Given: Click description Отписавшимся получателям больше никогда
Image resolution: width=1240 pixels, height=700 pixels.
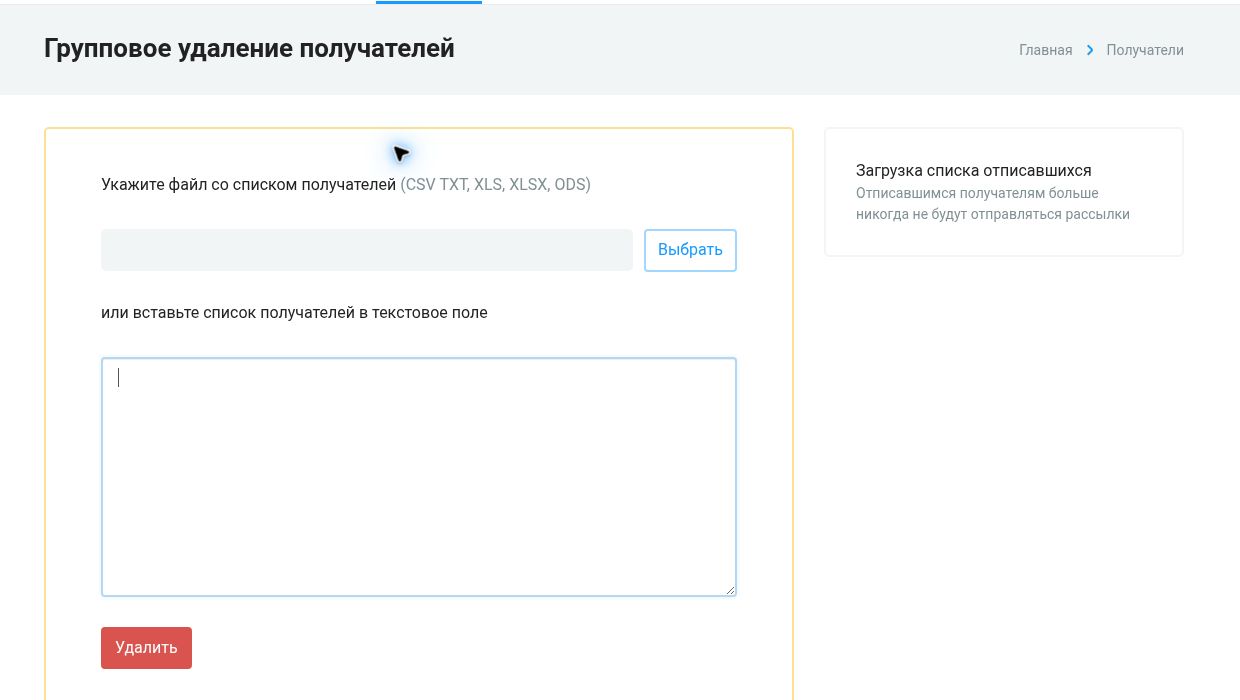Looking at the screenshot, I should (x=993, y=203).
